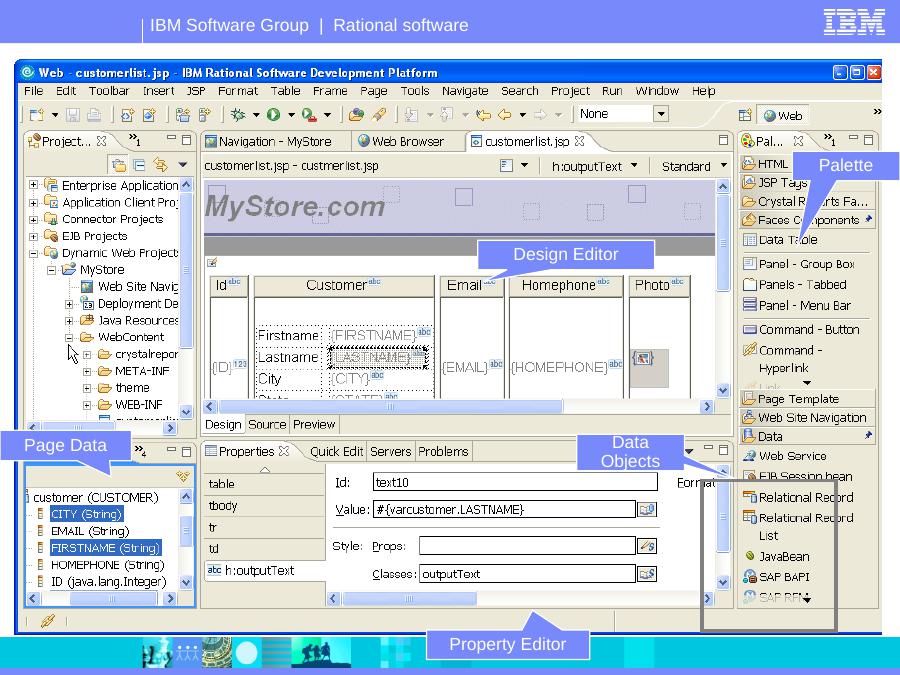Click the green Run button icon

[x=274, y=115]
